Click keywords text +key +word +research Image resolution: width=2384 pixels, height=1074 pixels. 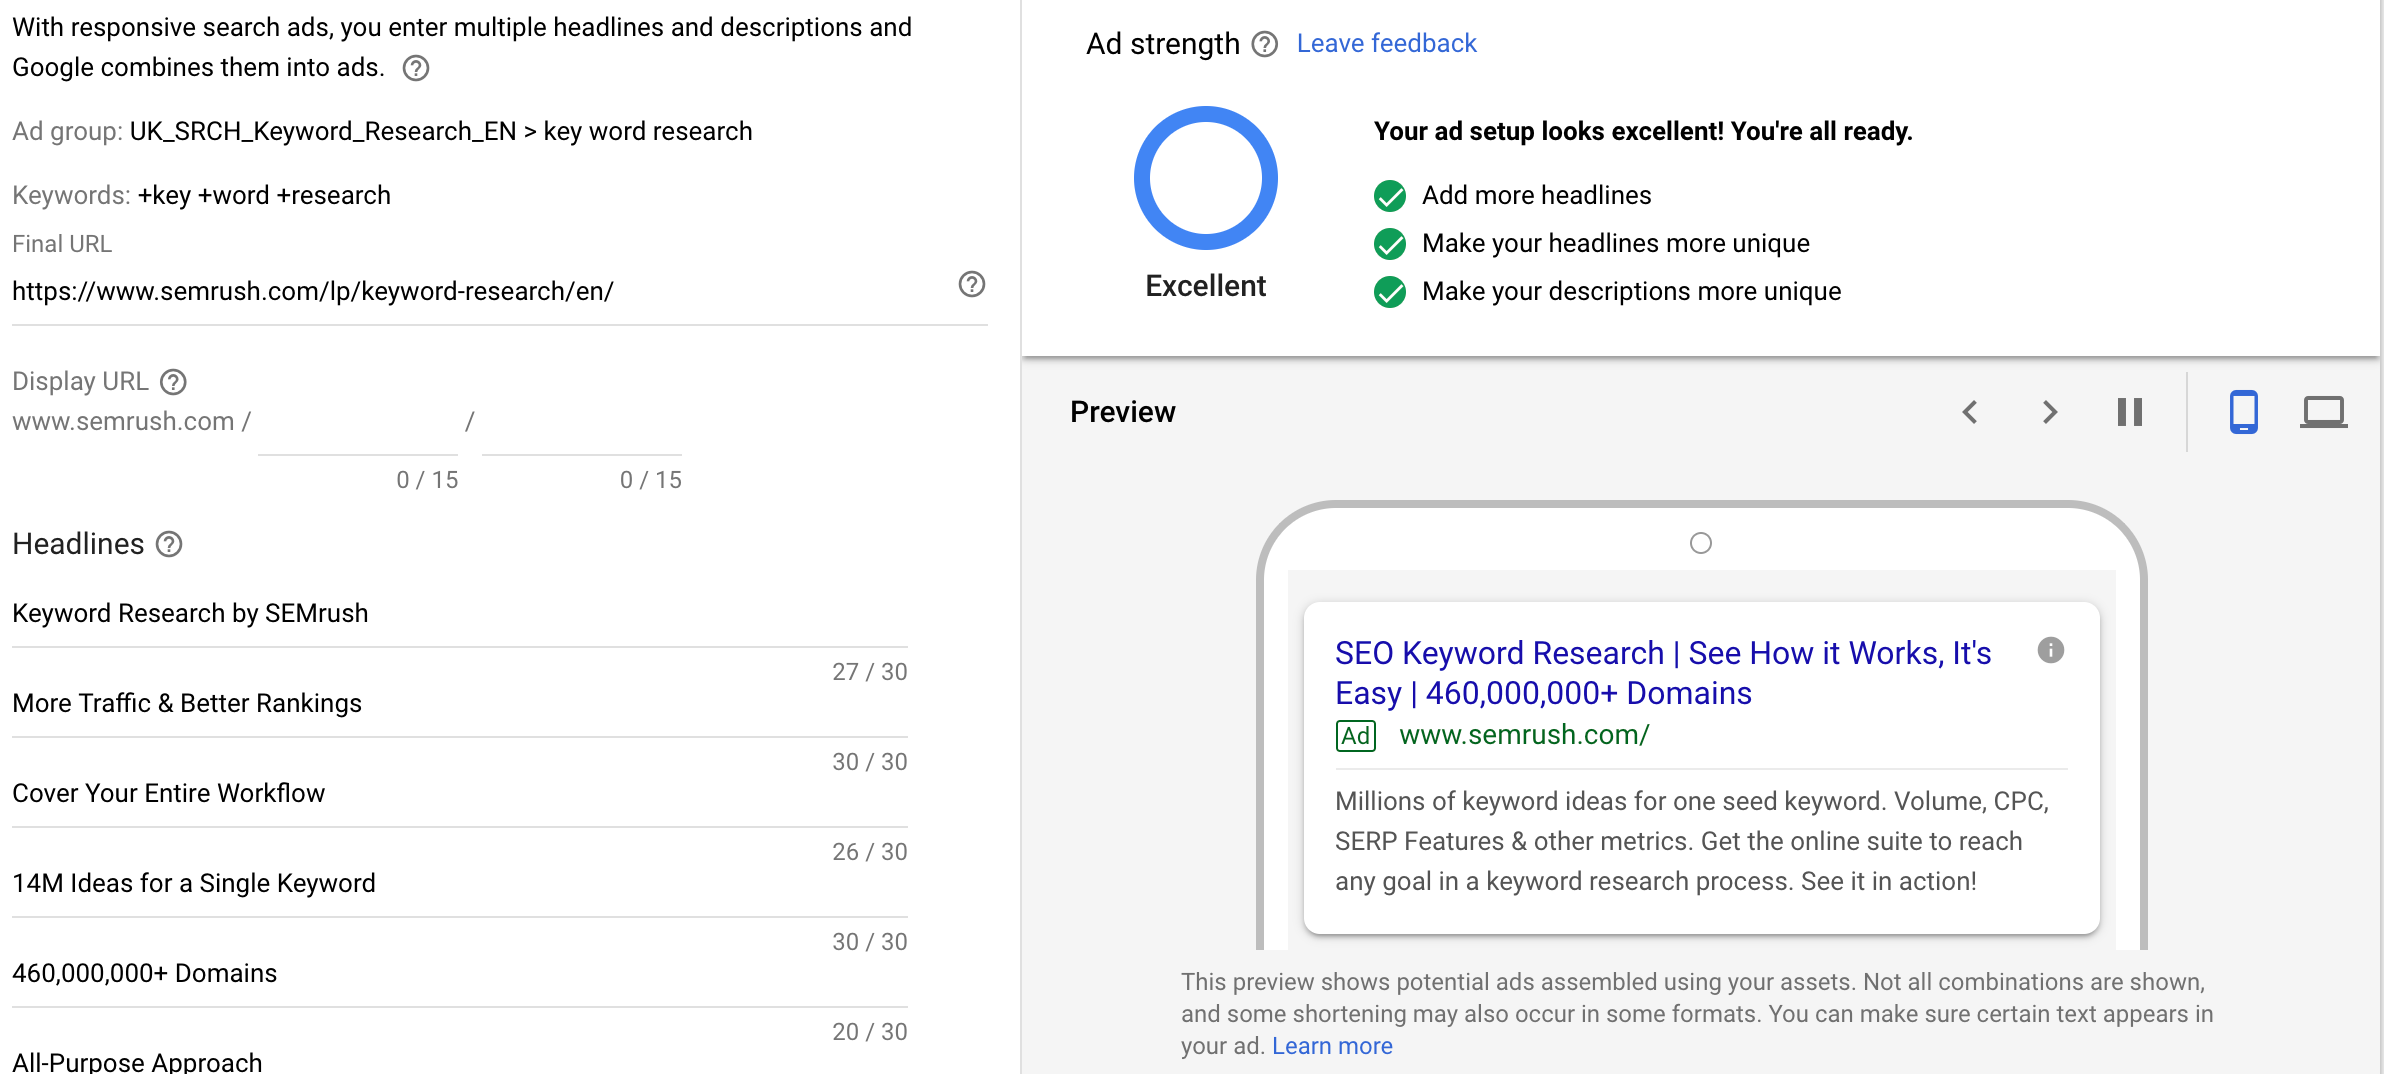coord(264,195)
